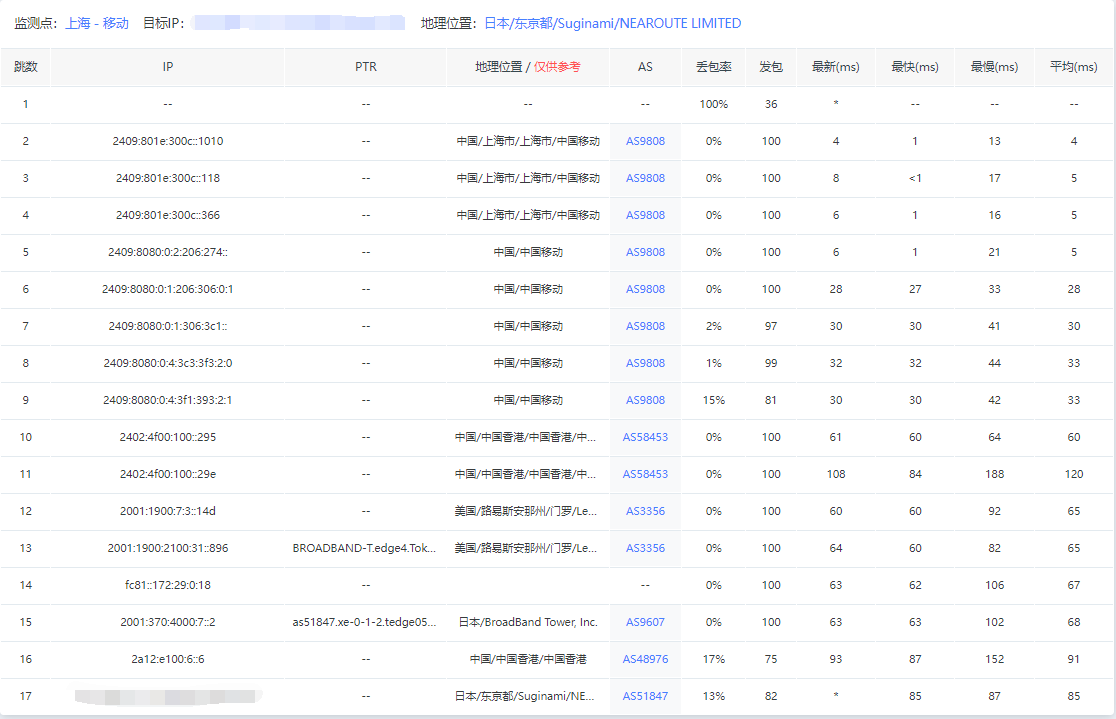Select IP 2402:4f00:100::29e

[x=168, y=474]
